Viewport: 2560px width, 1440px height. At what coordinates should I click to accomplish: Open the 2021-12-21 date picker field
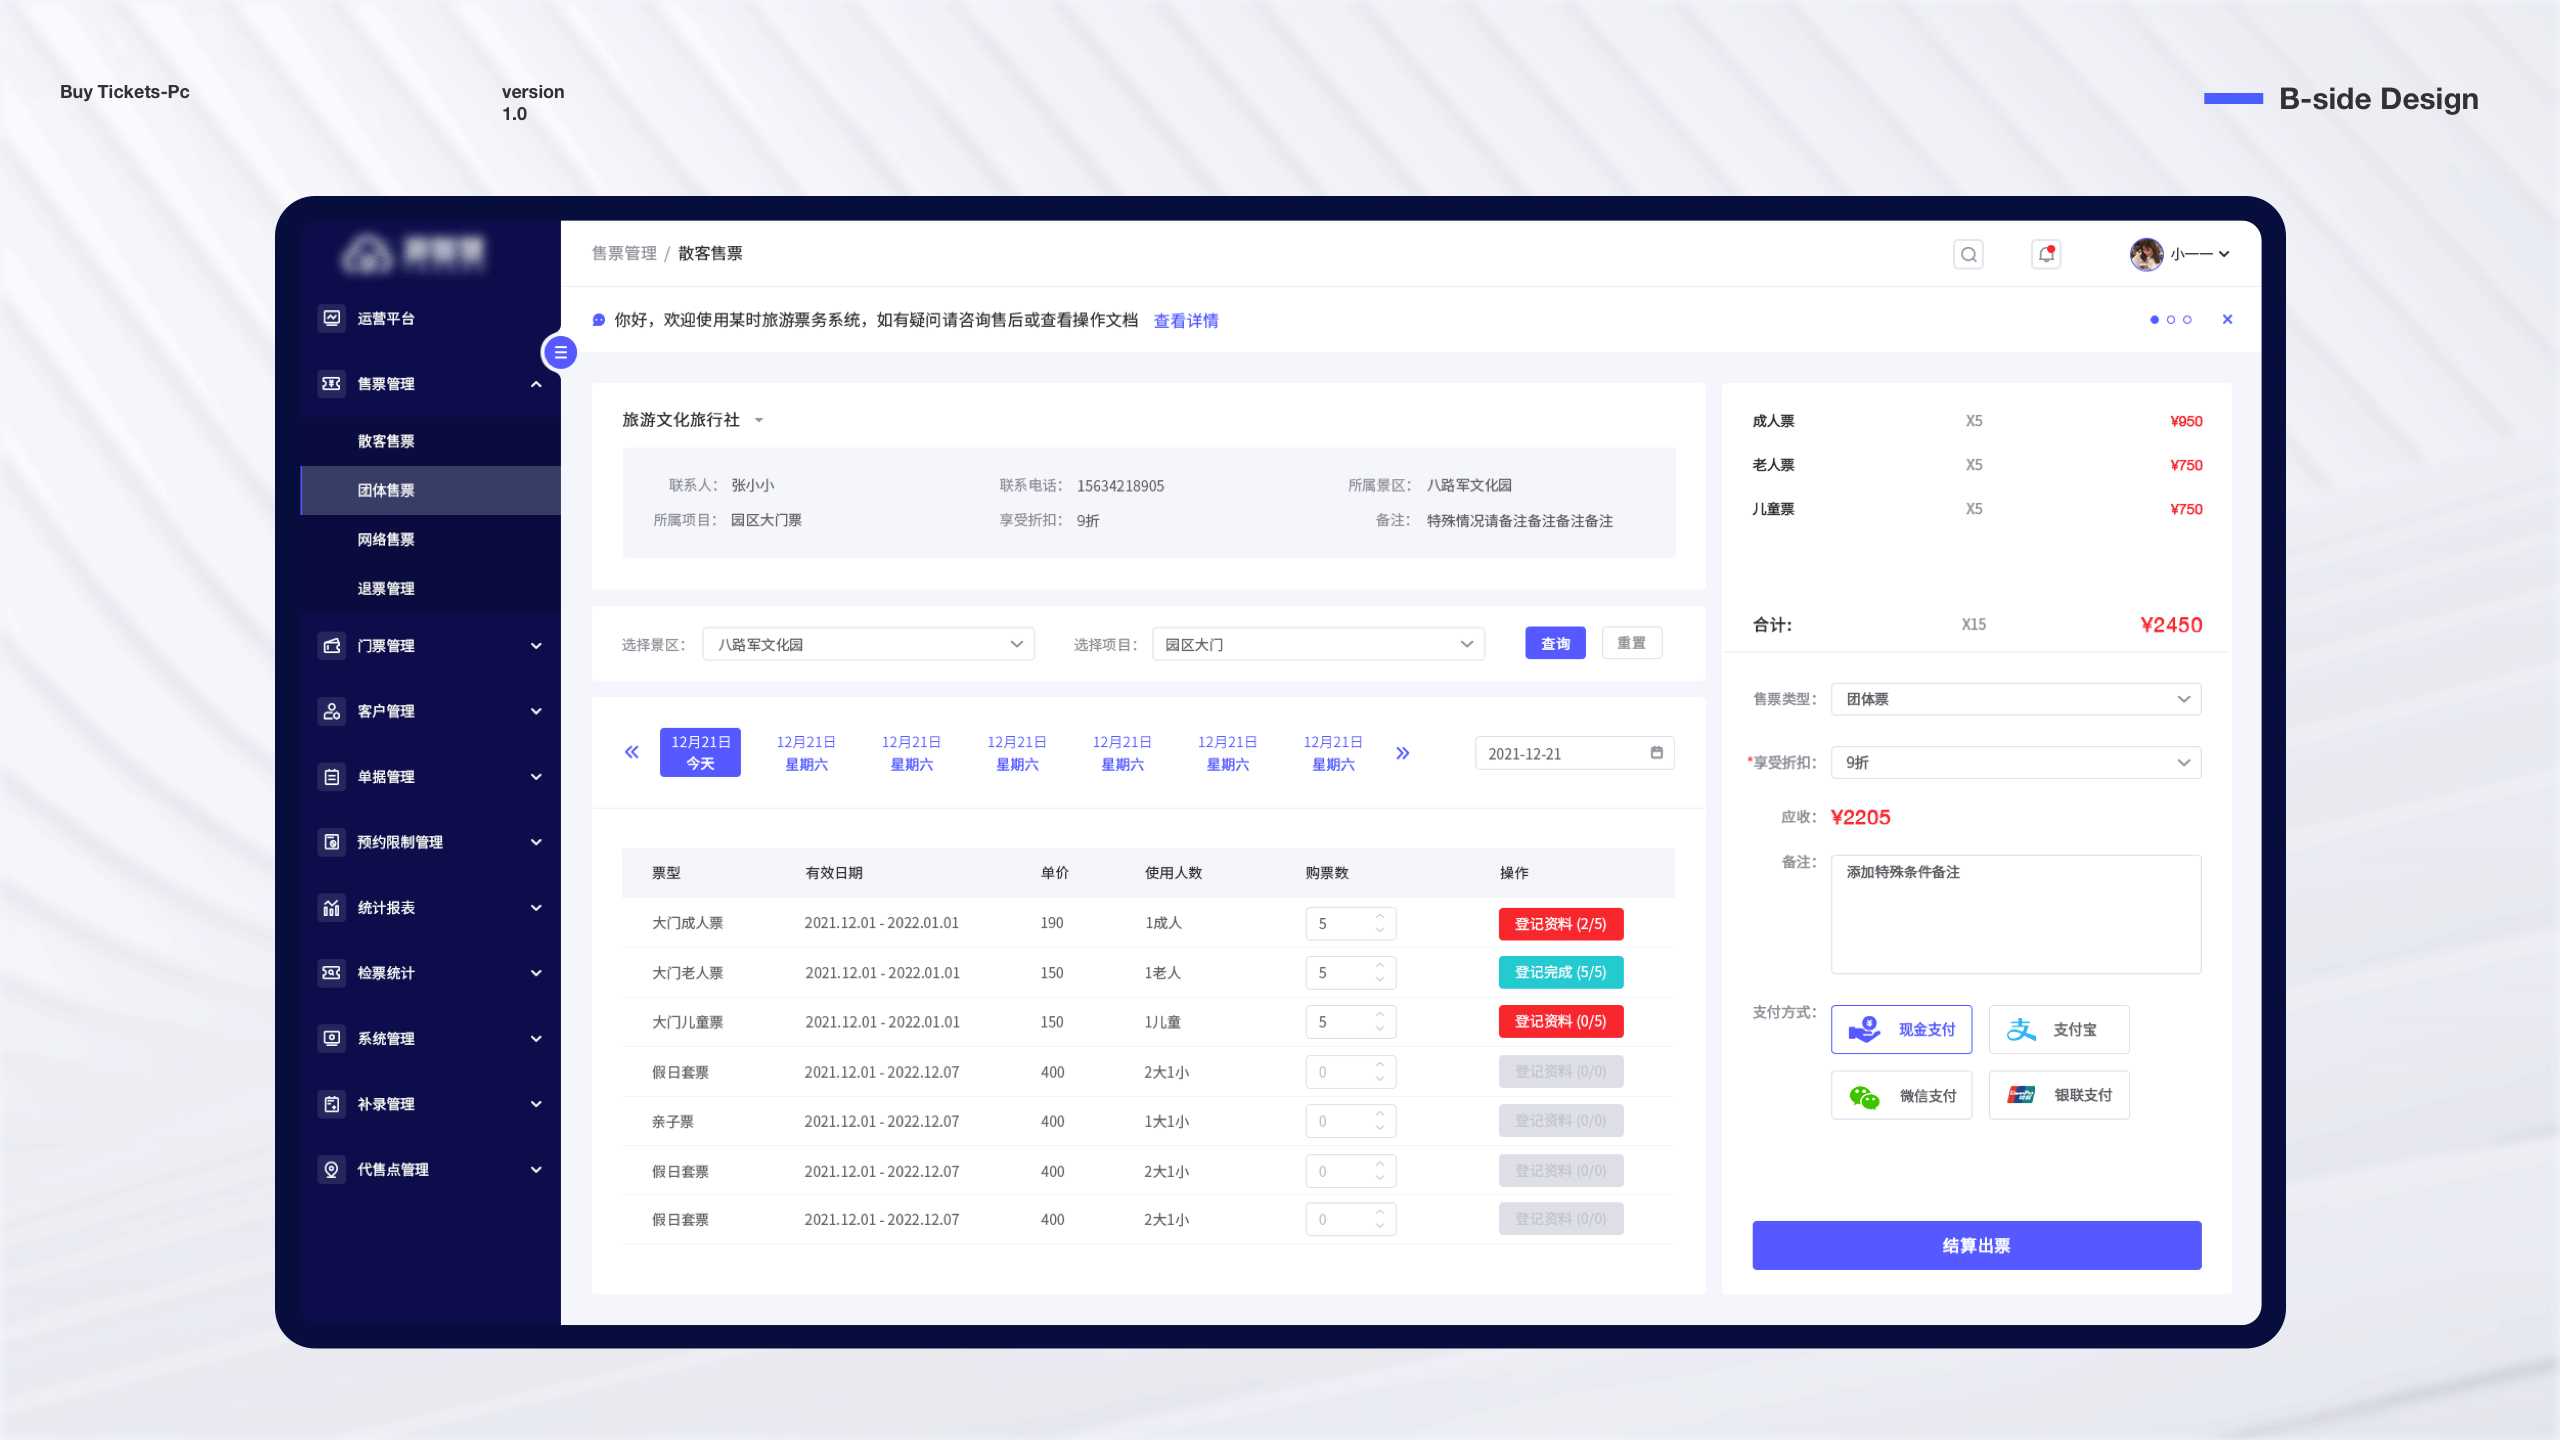1574,753
